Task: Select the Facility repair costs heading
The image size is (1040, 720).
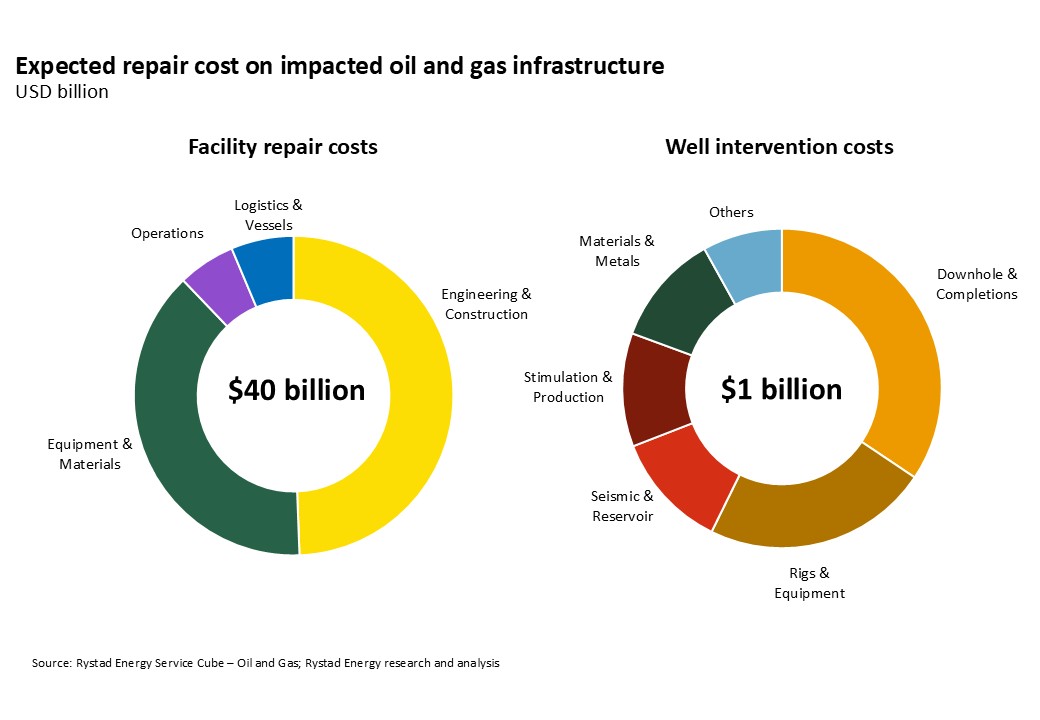Action: point(283,147)
